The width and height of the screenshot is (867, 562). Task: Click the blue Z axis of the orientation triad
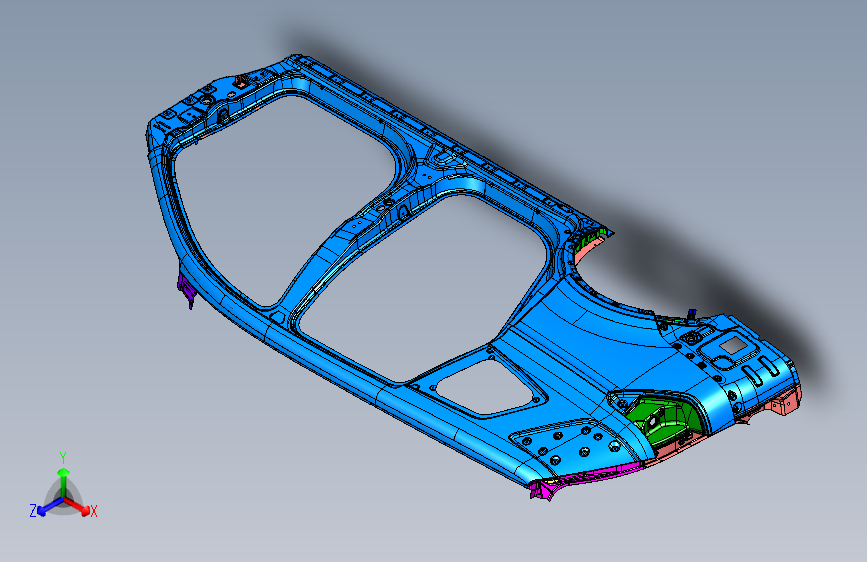click(x=49, y=507)
